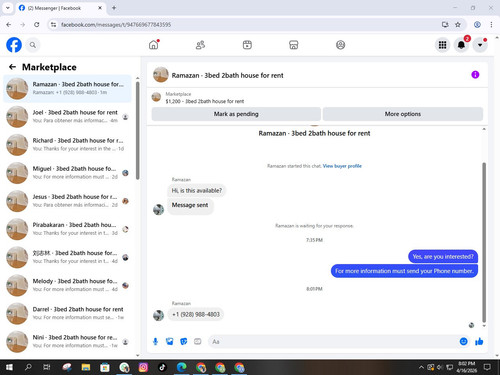Open Melody conversation in list
Screen dimensions: 500x375
(67, 285)
